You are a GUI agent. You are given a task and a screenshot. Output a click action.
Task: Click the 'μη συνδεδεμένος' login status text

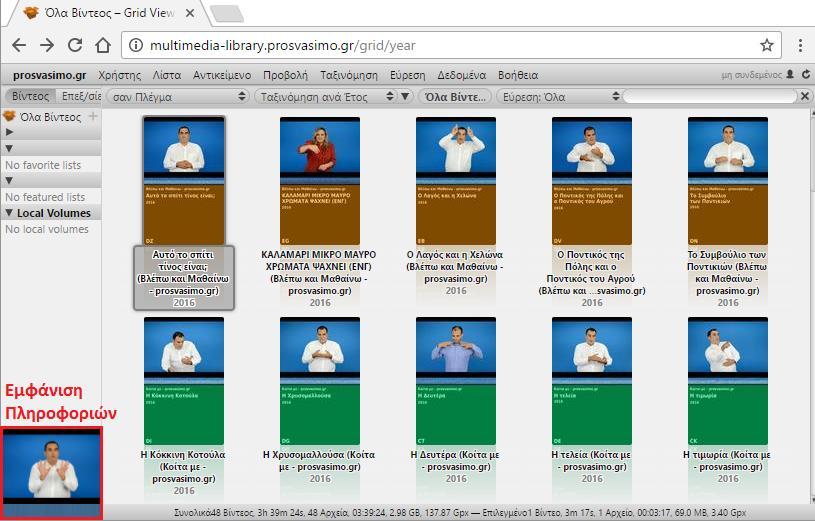[x=752, y=75]
